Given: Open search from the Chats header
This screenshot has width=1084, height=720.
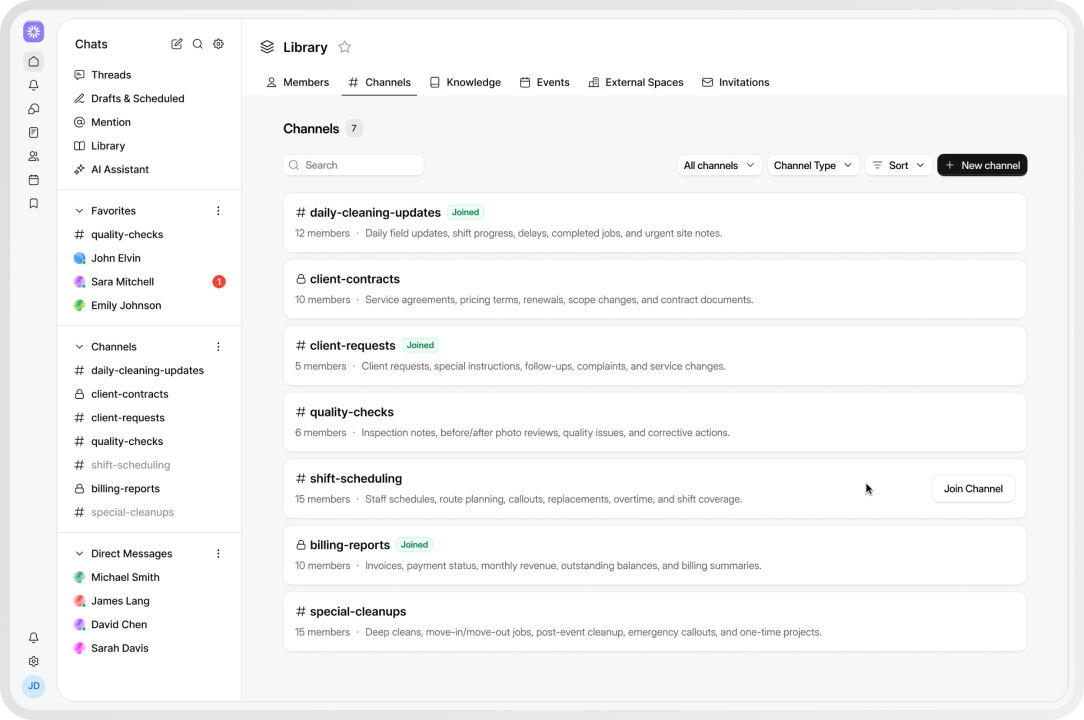Looking at the screenshot, I should (x=198, y=44).
